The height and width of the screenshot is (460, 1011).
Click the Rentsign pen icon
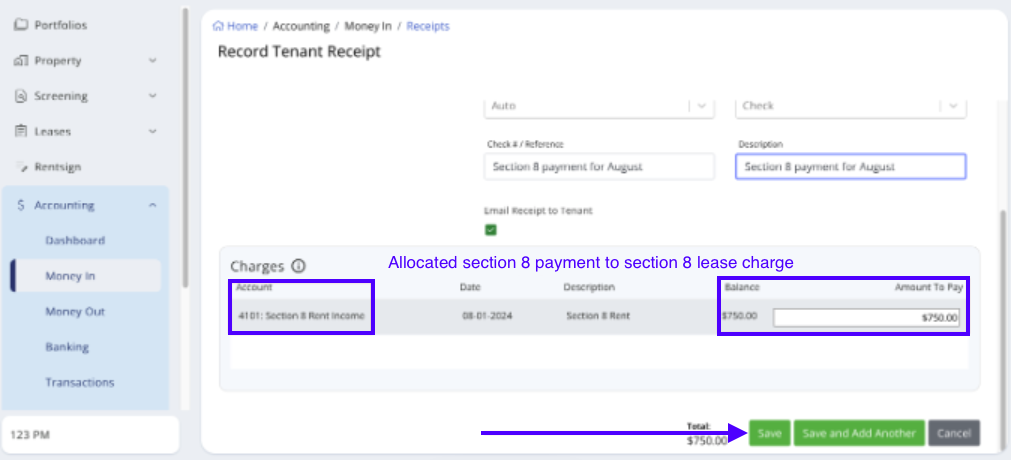pos(20,167)
